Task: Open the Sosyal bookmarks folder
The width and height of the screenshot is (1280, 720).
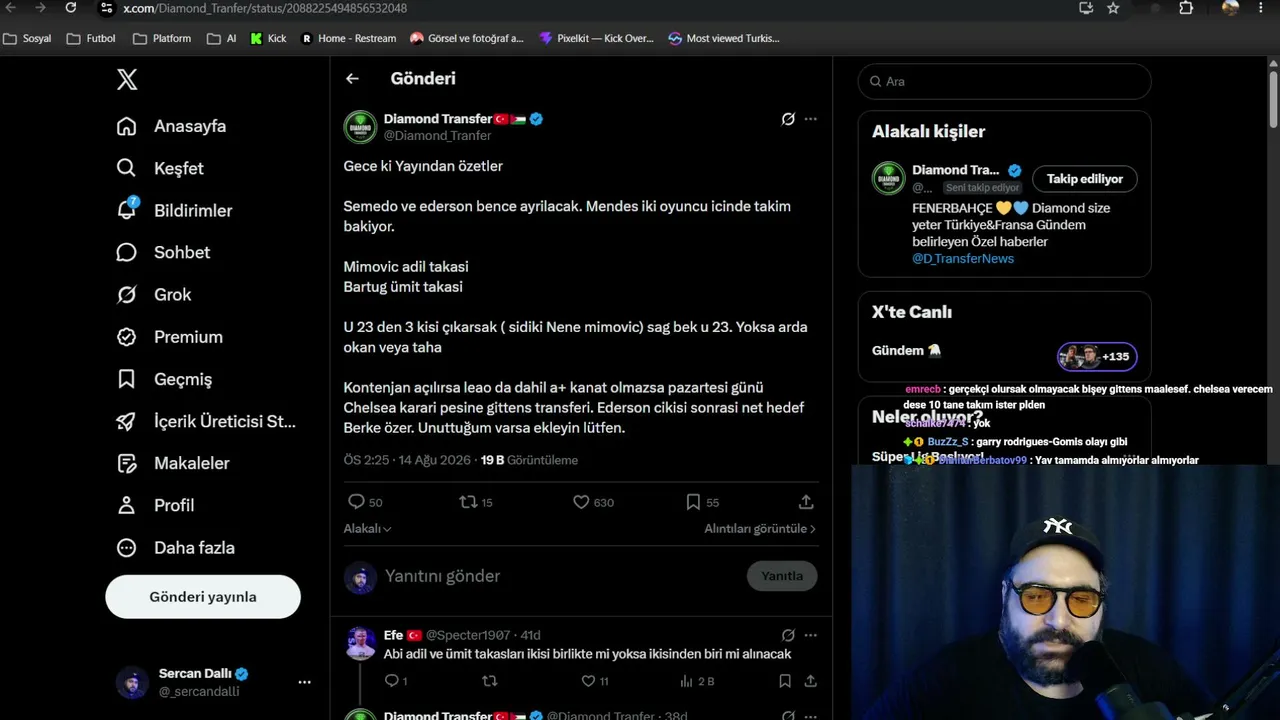Action: [x=27, y=39]
